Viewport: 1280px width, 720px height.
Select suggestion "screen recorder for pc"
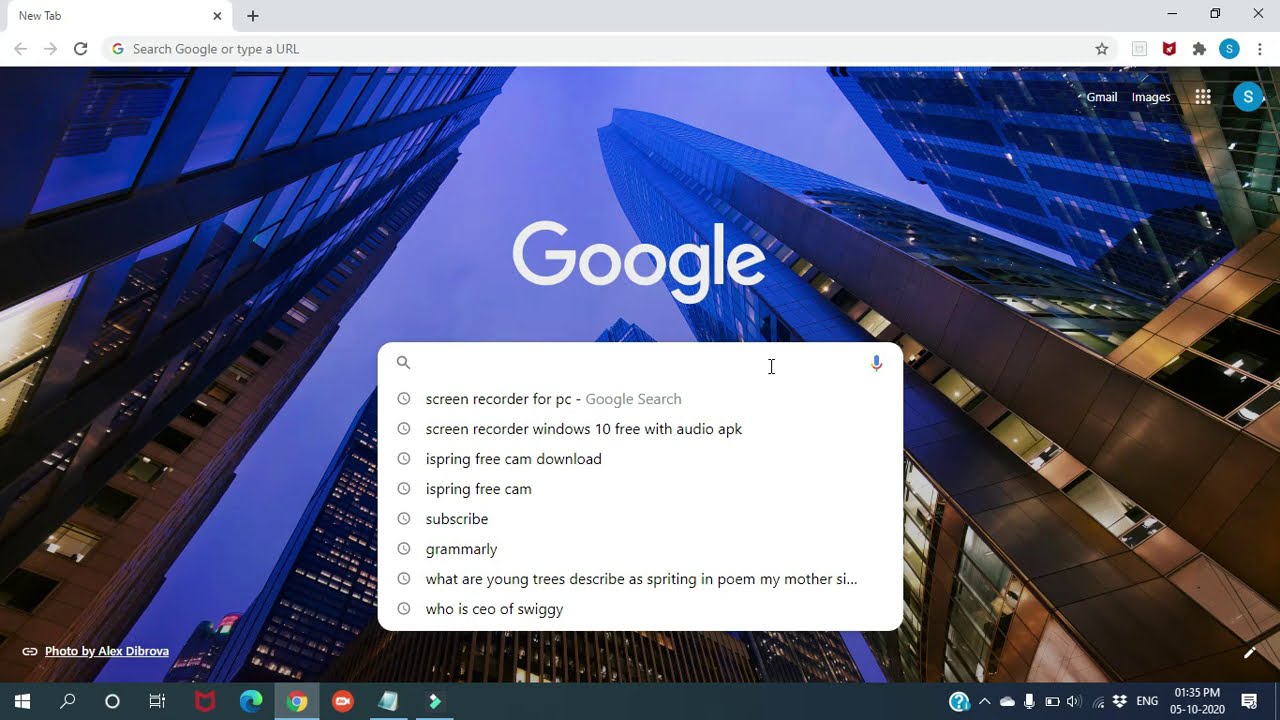tap(640, 399)
